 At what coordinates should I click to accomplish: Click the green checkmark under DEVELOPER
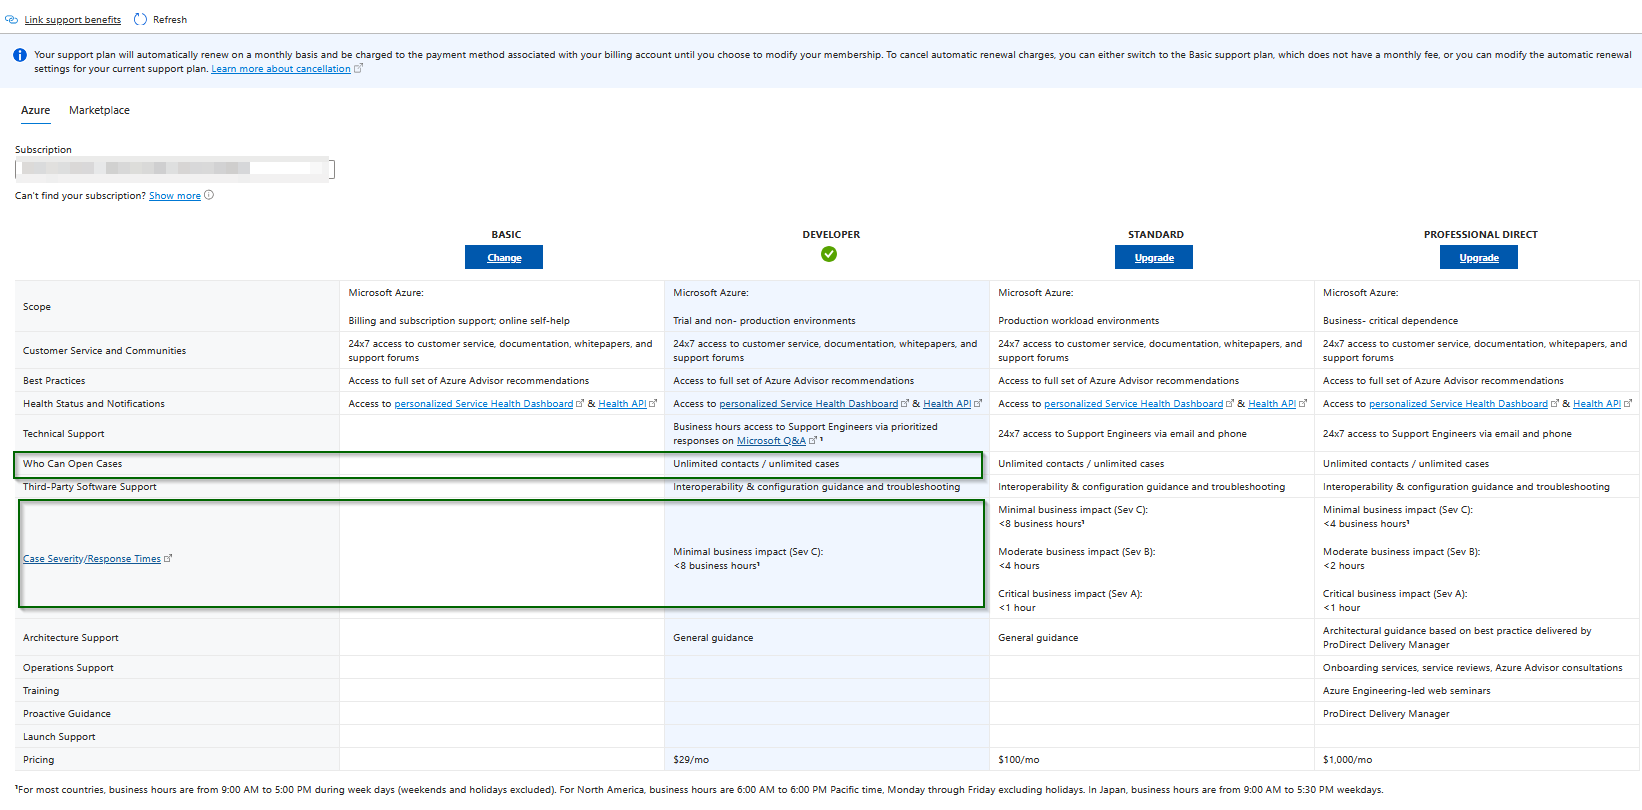pos(829,254)
